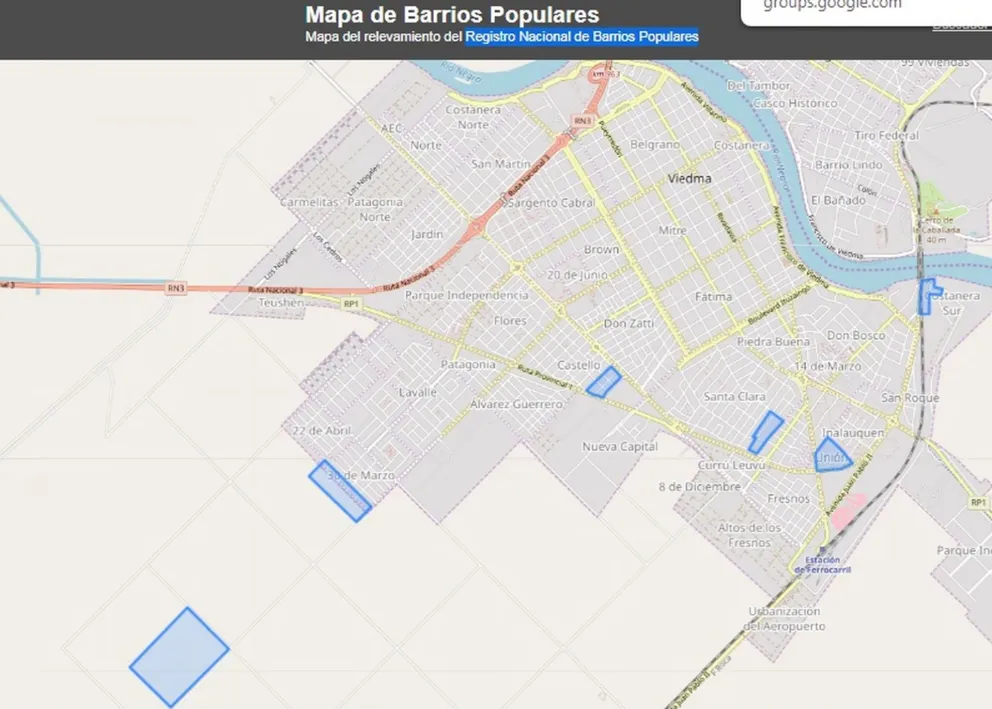Select the blue polygon at 30 de Marzo
The width and height of the screenshot is (992, 709).
(340, 491)
